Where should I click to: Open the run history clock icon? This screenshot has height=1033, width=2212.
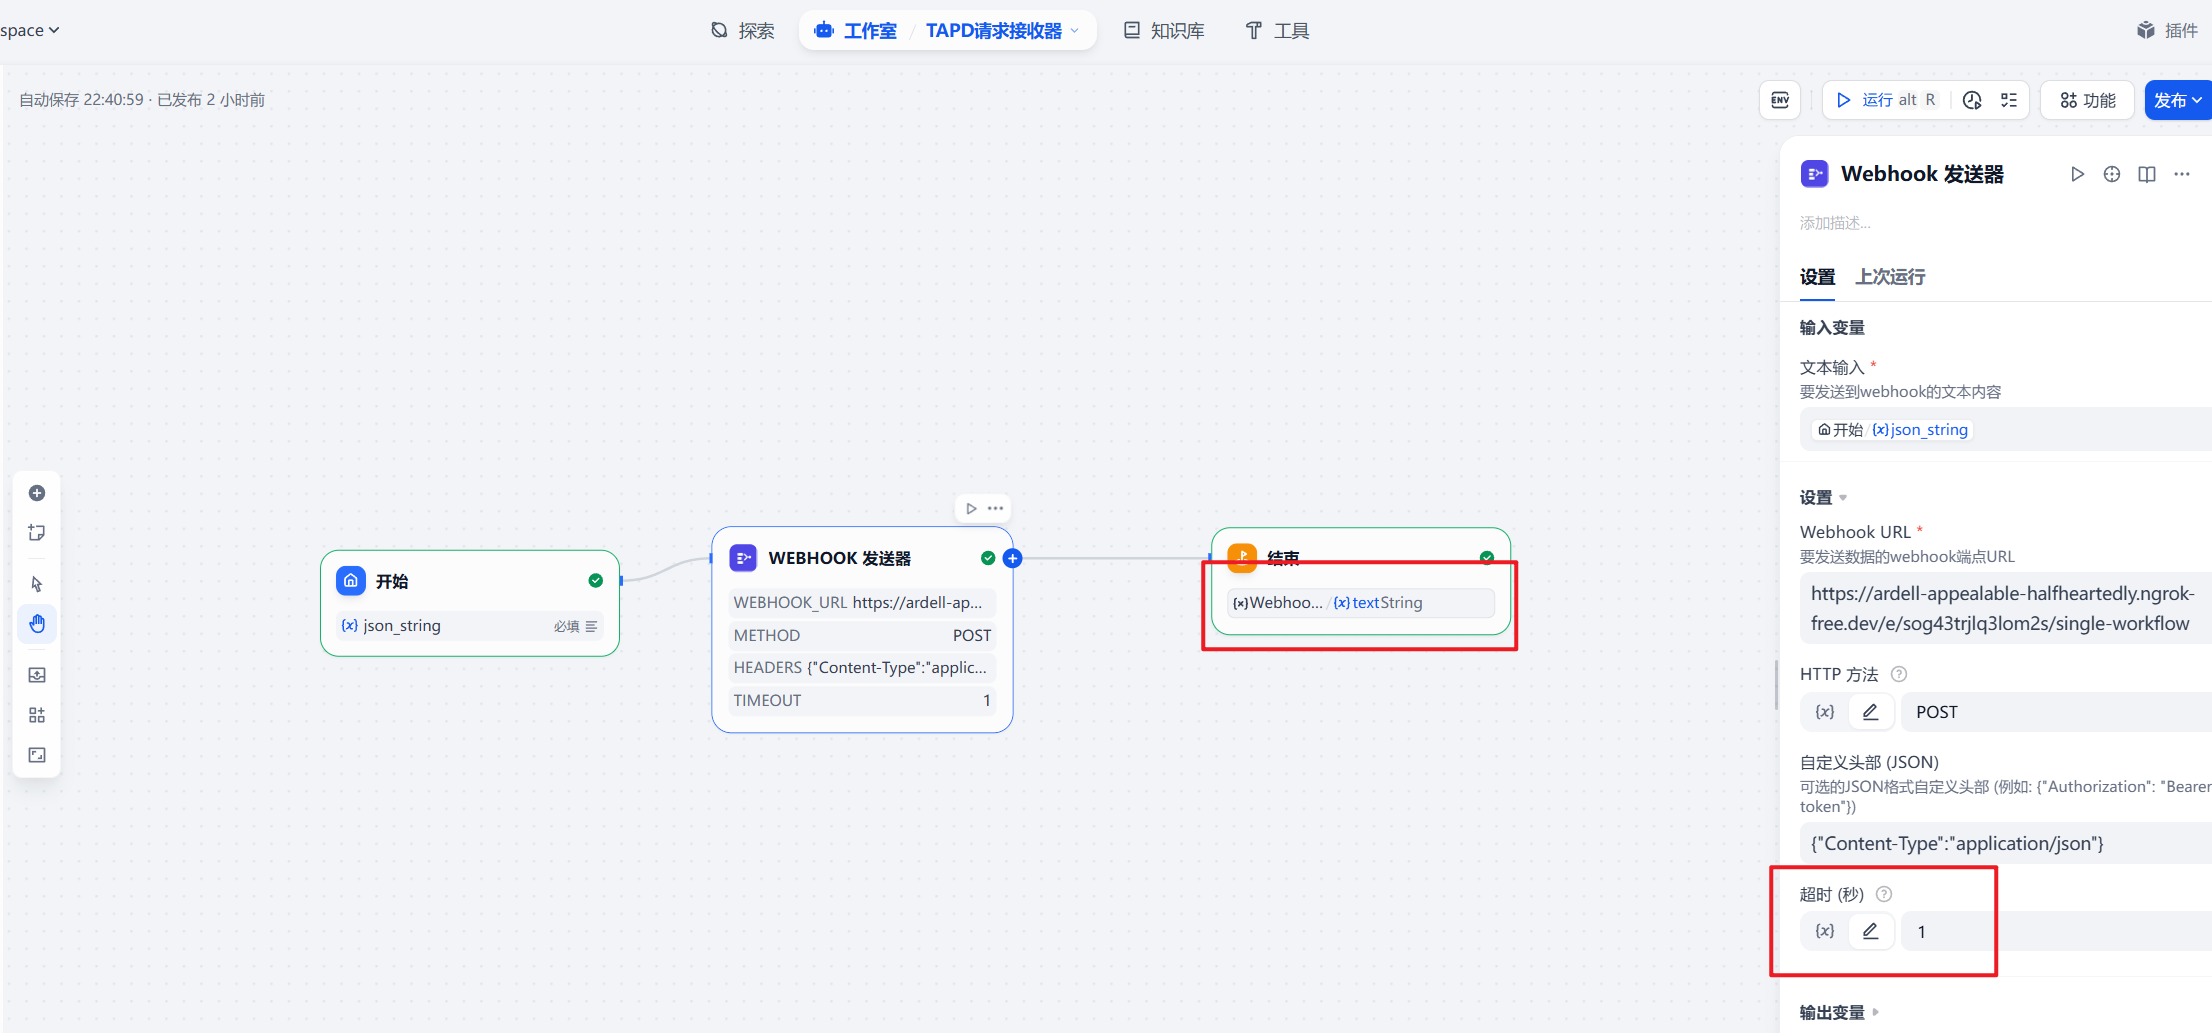click(x=1972, y=100)
